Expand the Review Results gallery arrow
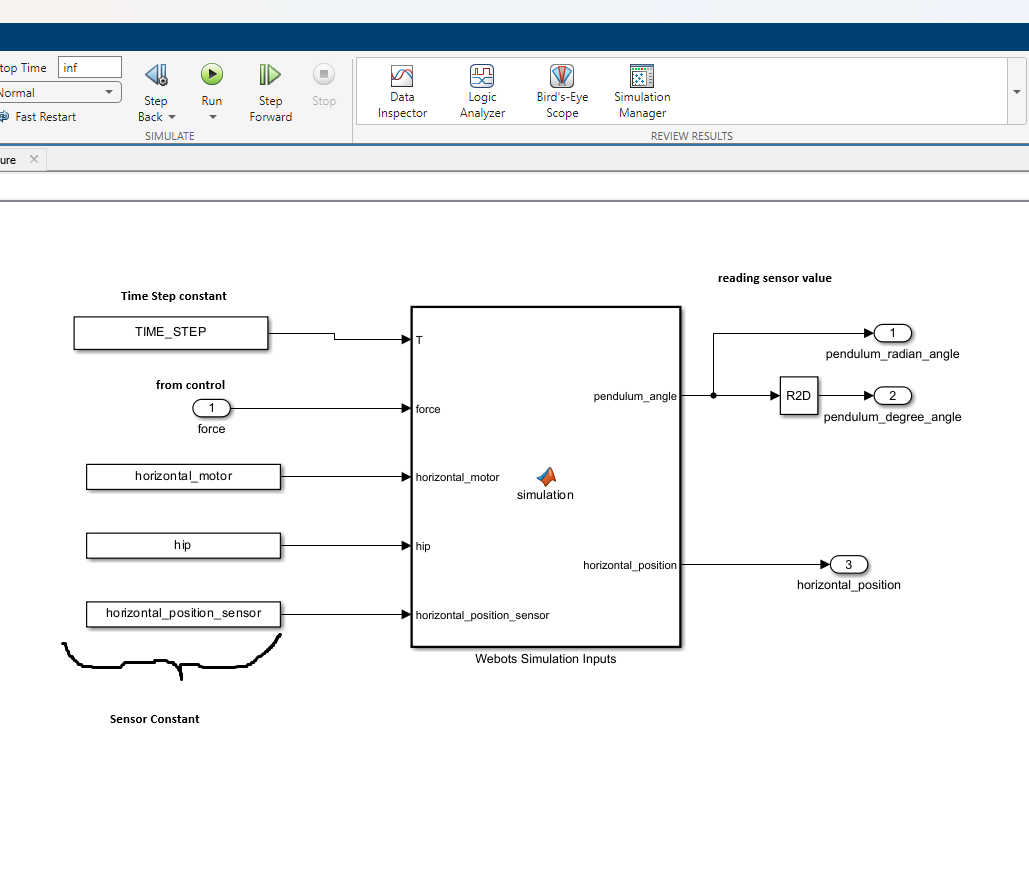 tap(1017, 92)
